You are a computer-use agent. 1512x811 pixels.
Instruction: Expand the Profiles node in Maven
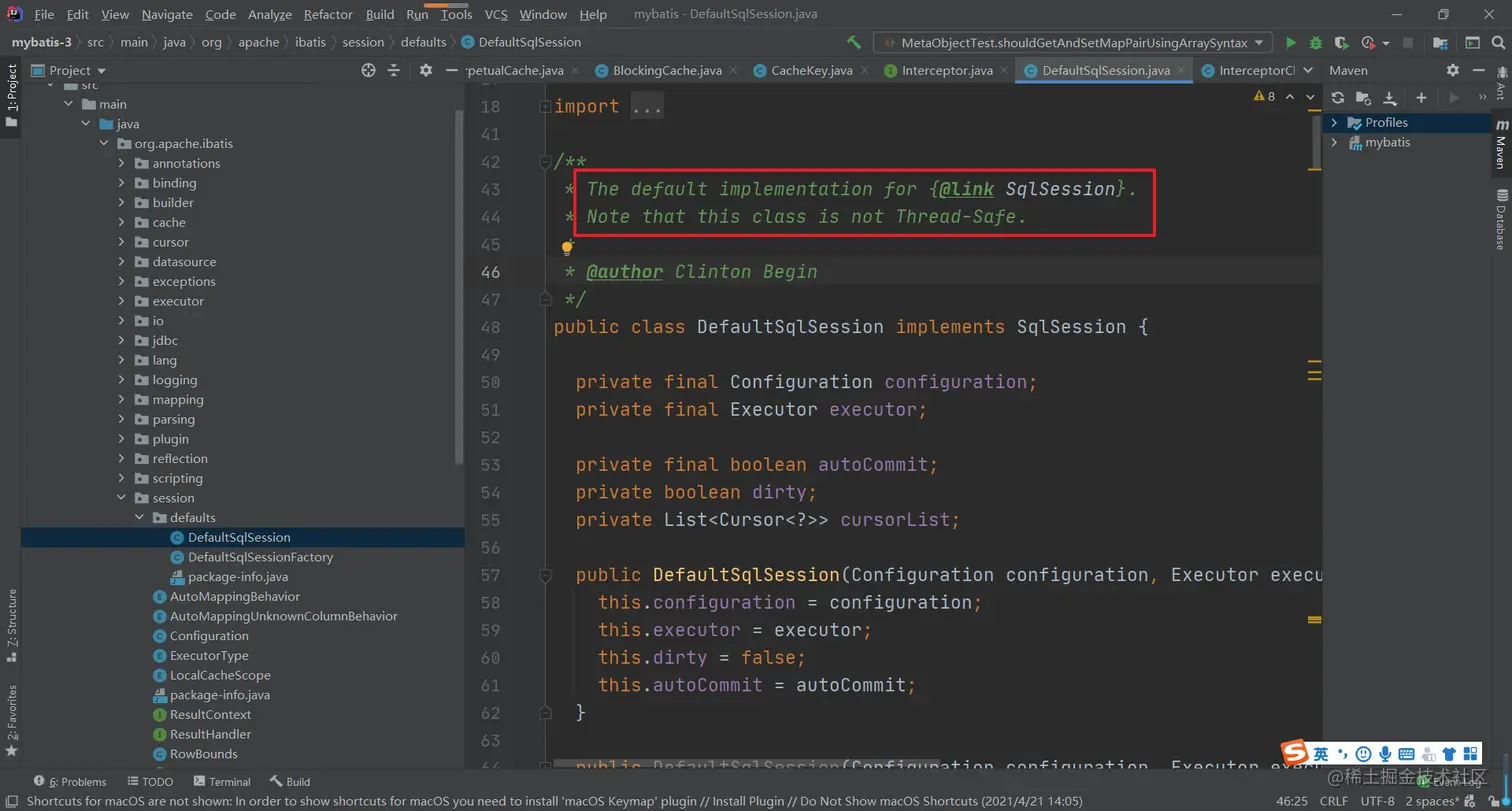tap(1334, 123)
